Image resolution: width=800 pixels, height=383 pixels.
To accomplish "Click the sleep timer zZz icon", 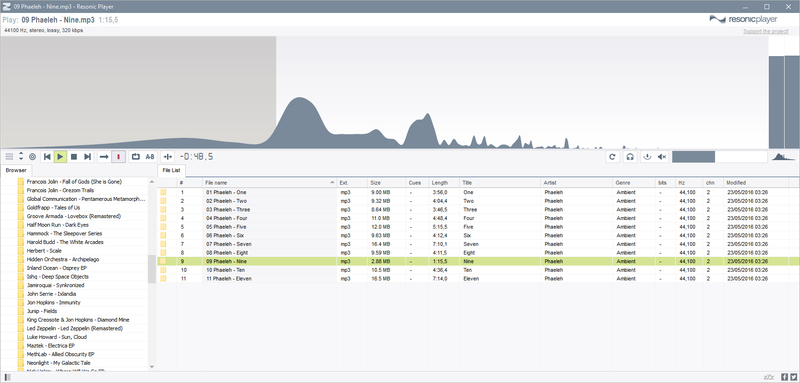I will pos(768,377).
